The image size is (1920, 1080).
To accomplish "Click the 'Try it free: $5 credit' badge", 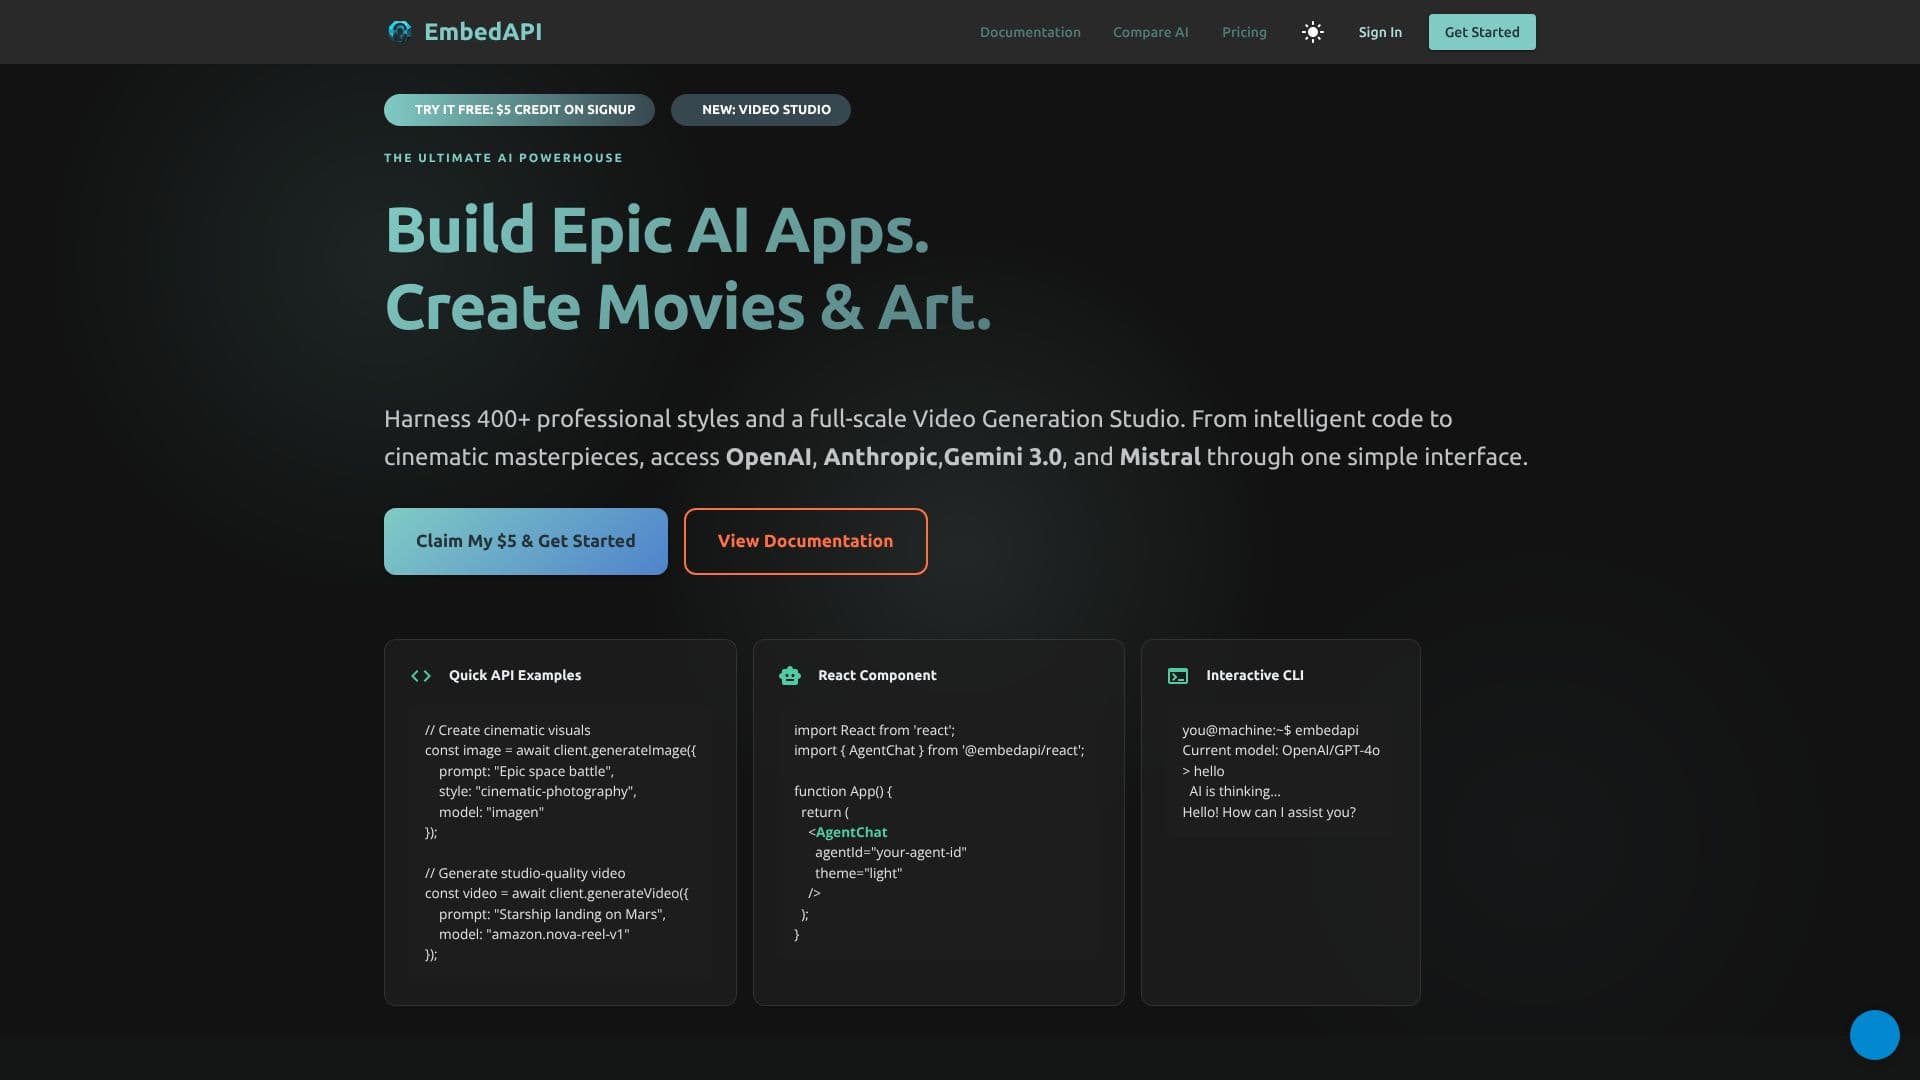I will click(519, 110).
